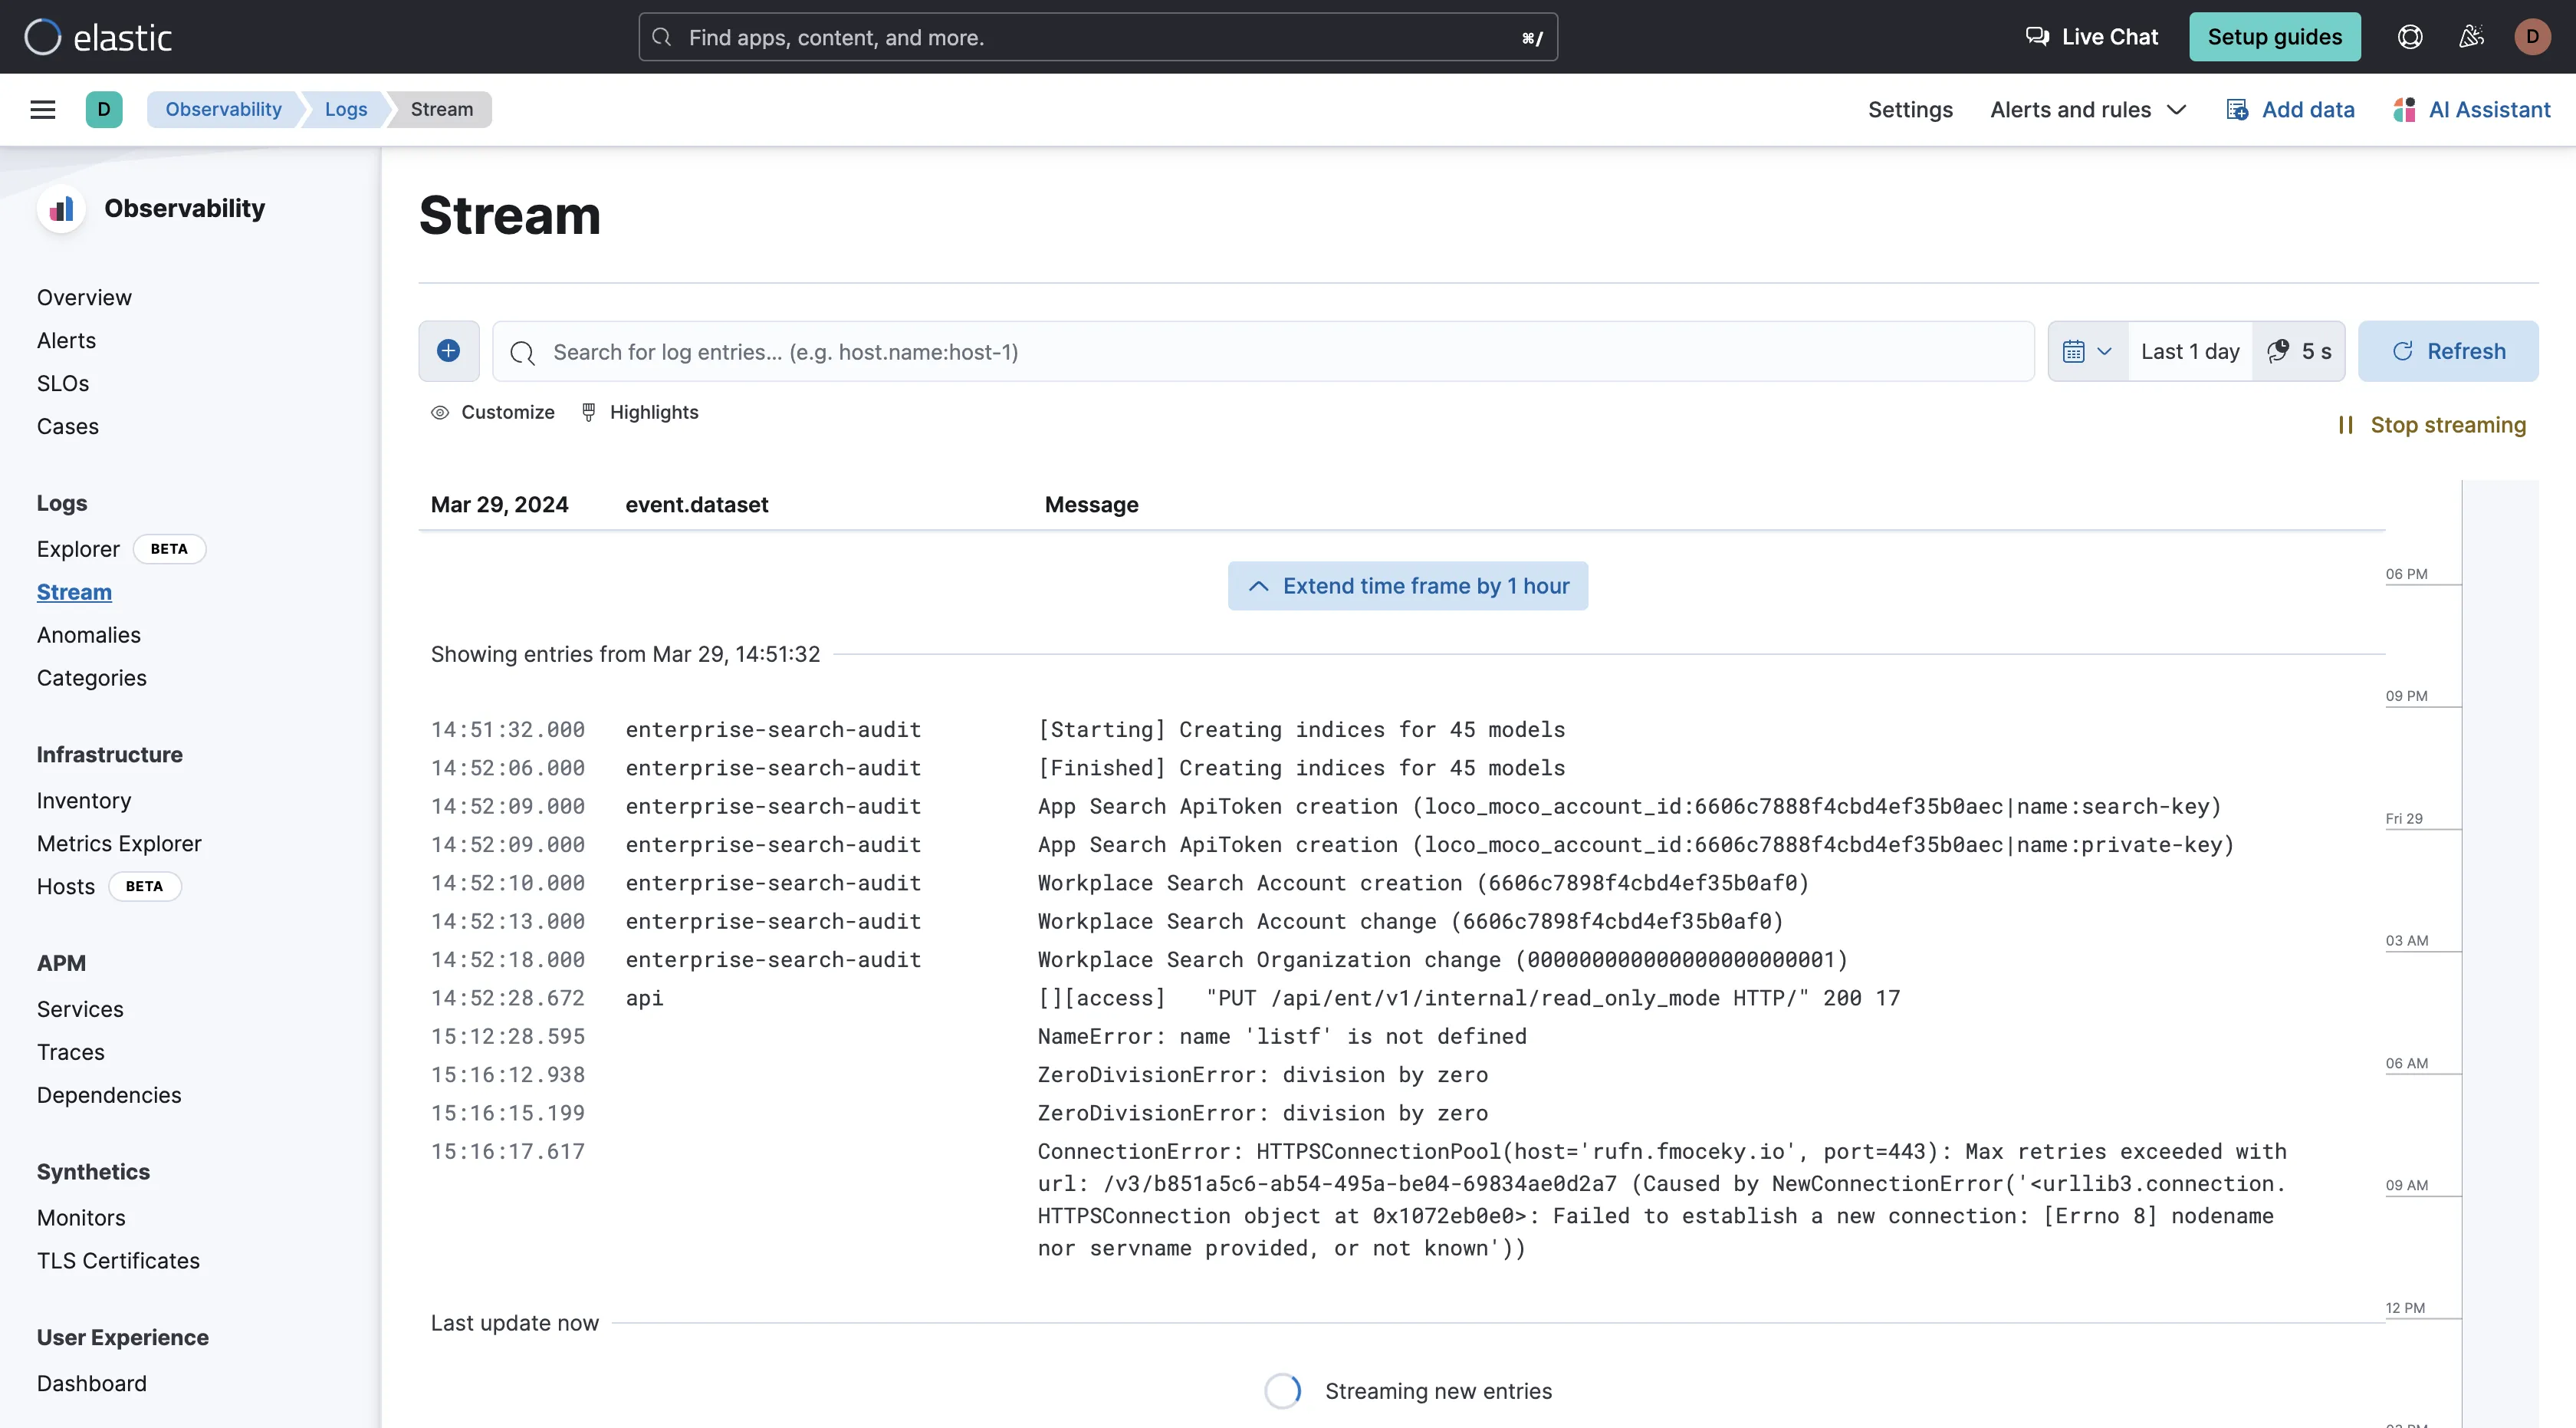Open Overview in sidebar
The height and width of the screenshot is (1428, 2576).
(84, 297)
